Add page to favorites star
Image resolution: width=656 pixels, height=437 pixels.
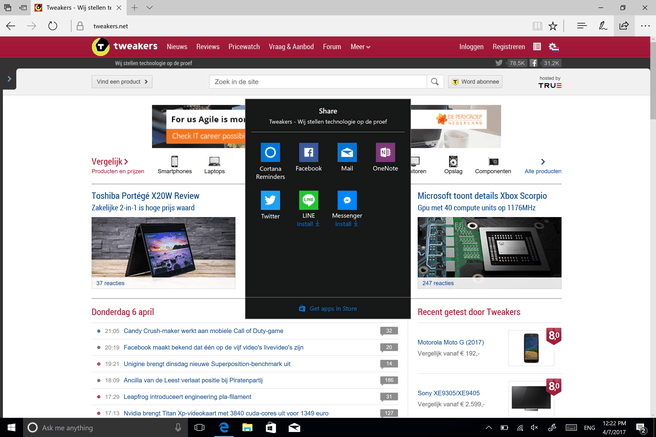pos(553,26)
